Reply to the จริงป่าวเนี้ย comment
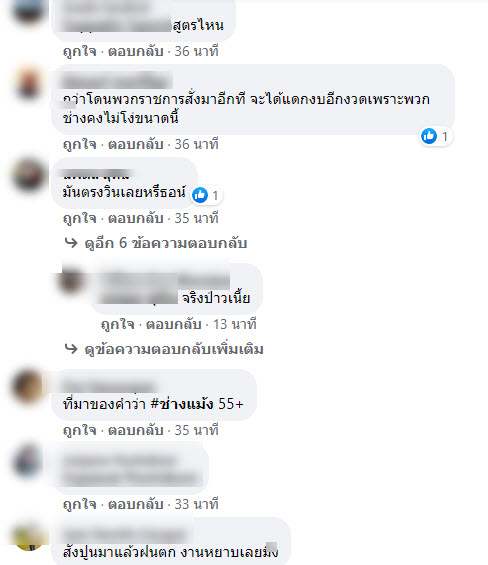The image size is (488, 565). coord(173,324)
